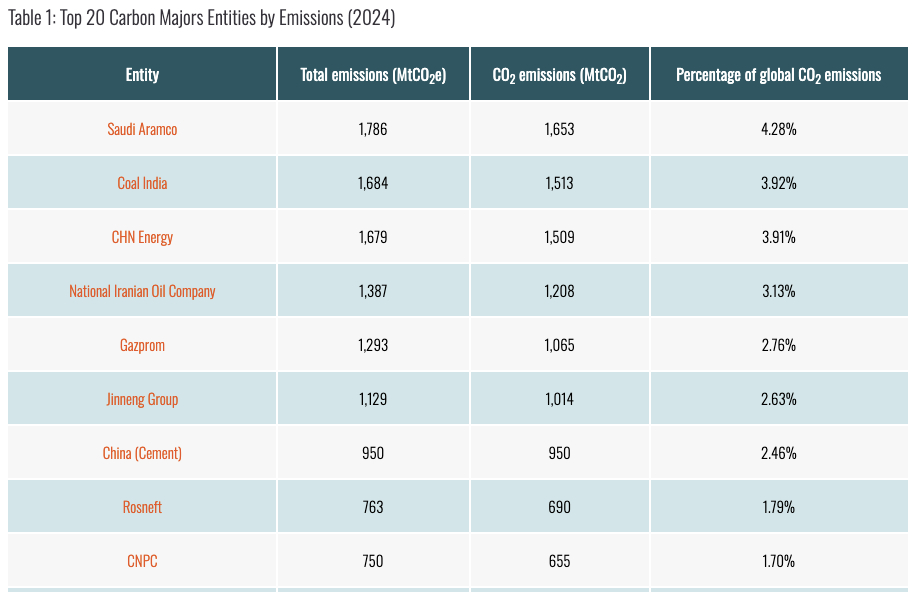Image resolution: width=913 pixels, height=592 pixels.
Task: Click the Entity column header
Action: click(x=142, y=75)
